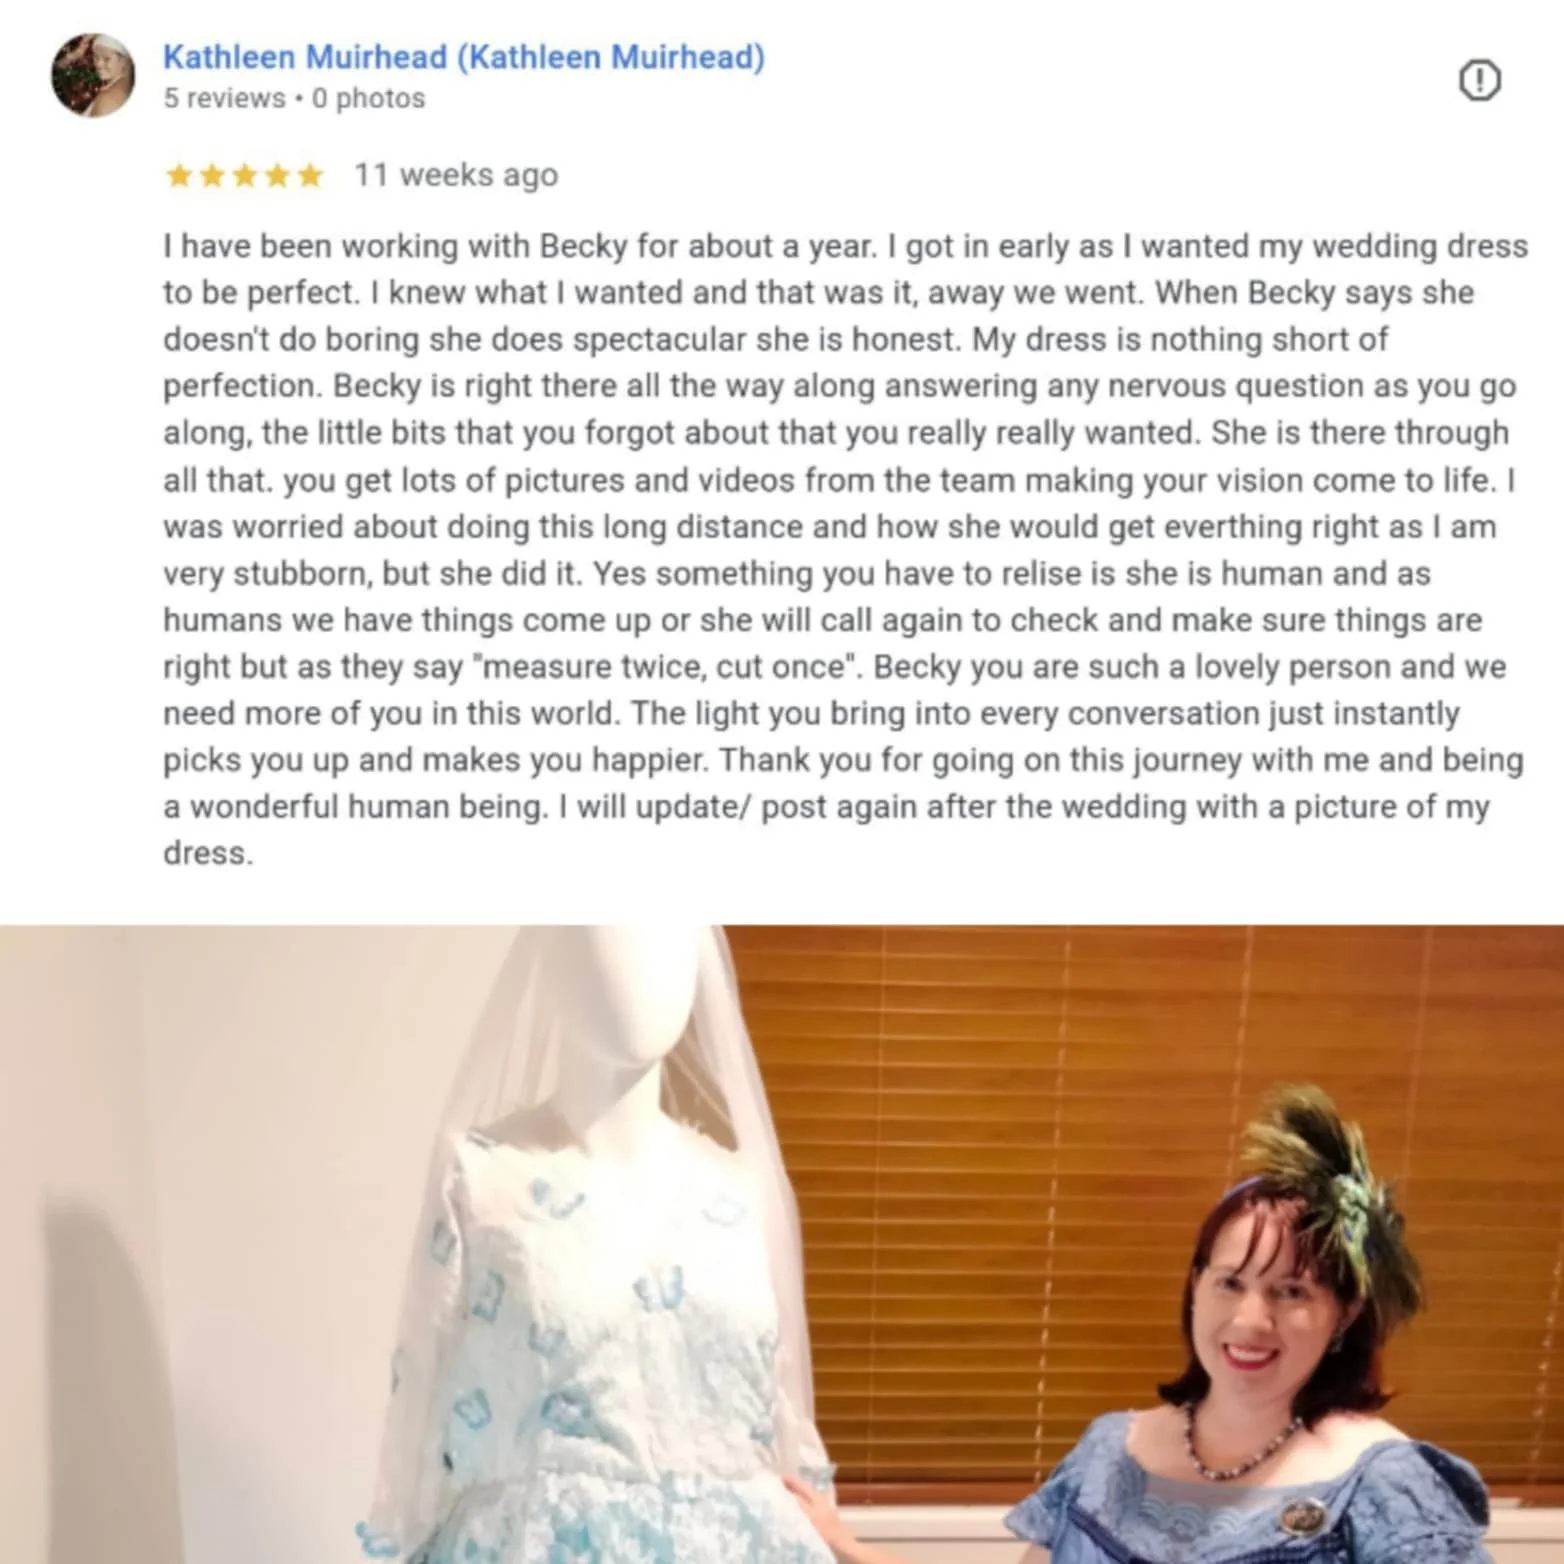Image resolution: width=1564 pixels, height=1564 pixels.
Task: Open Kathleen Muirhead's round profile avatar
Action: point(93,76)
